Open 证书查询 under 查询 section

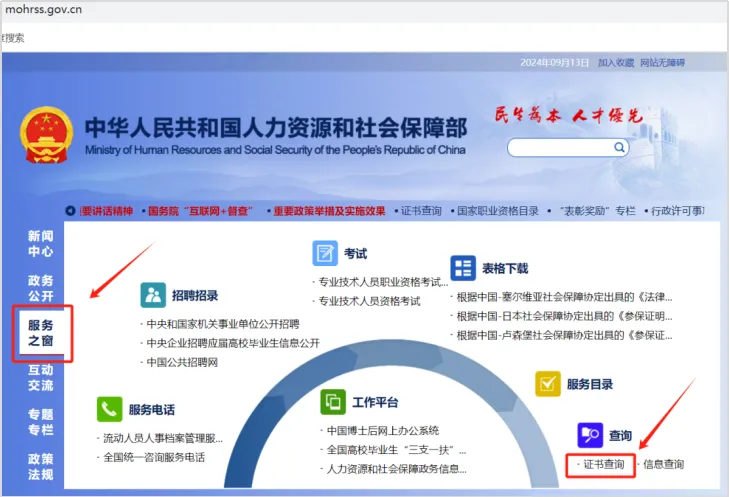603,464
